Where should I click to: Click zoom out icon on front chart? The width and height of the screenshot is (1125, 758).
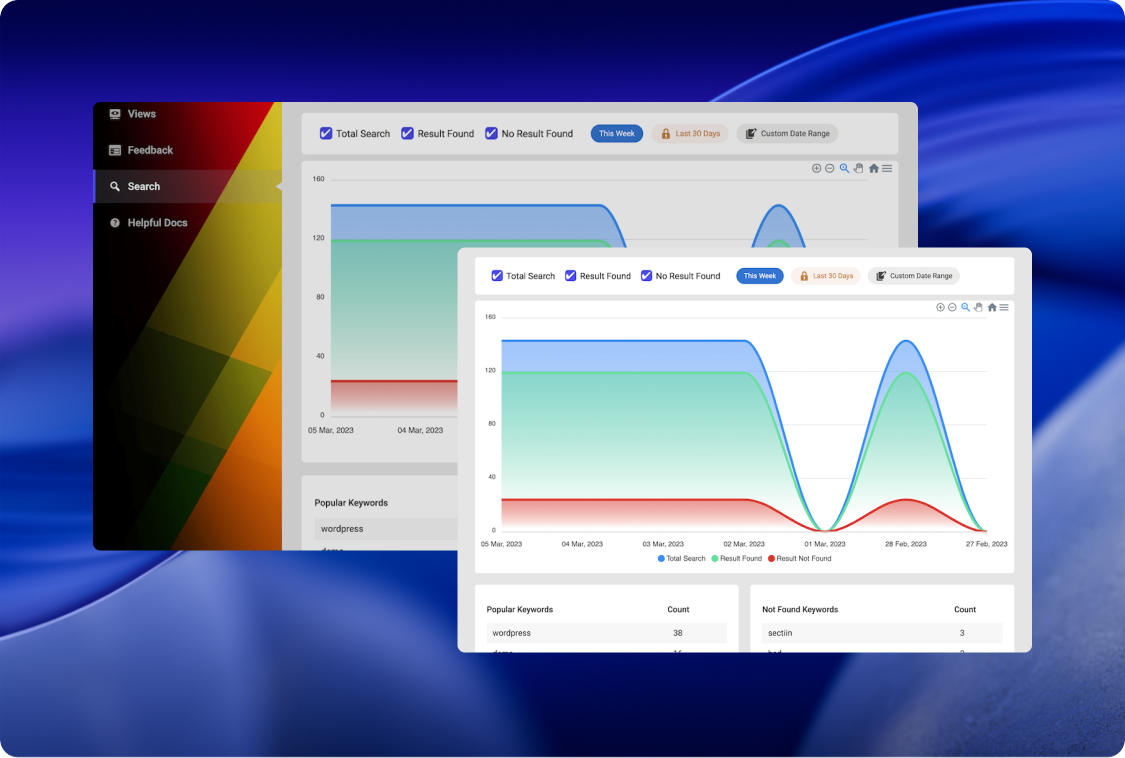(952, 307)
